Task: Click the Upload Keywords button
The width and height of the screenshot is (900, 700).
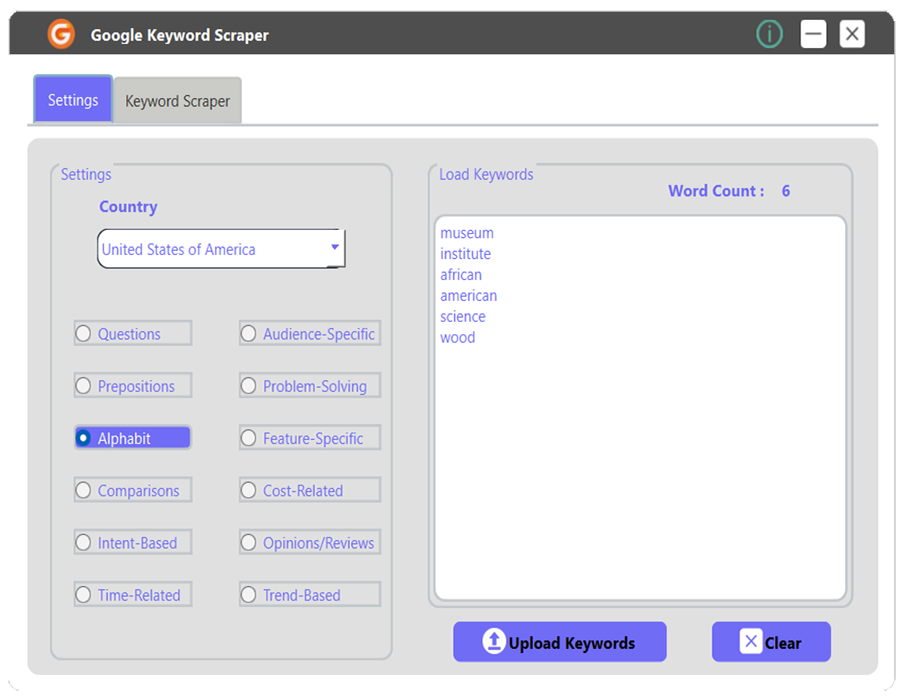Action: click(x=560, y=641)
